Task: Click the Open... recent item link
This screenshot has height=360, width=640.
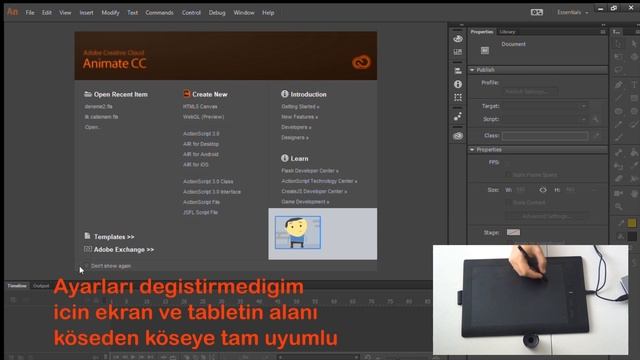Action: pos(92,127)
